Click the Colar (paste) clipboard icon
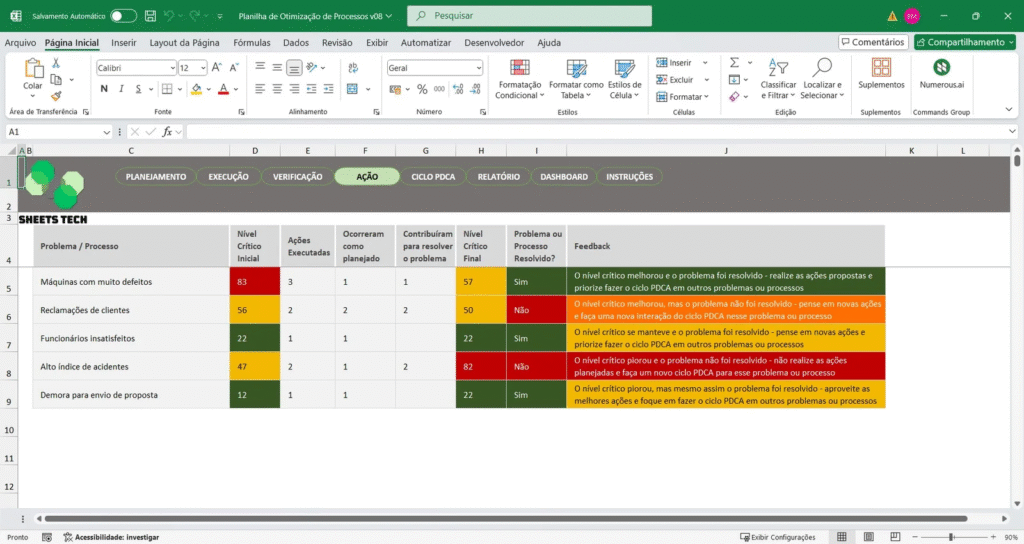 click(x=33, y=69)
